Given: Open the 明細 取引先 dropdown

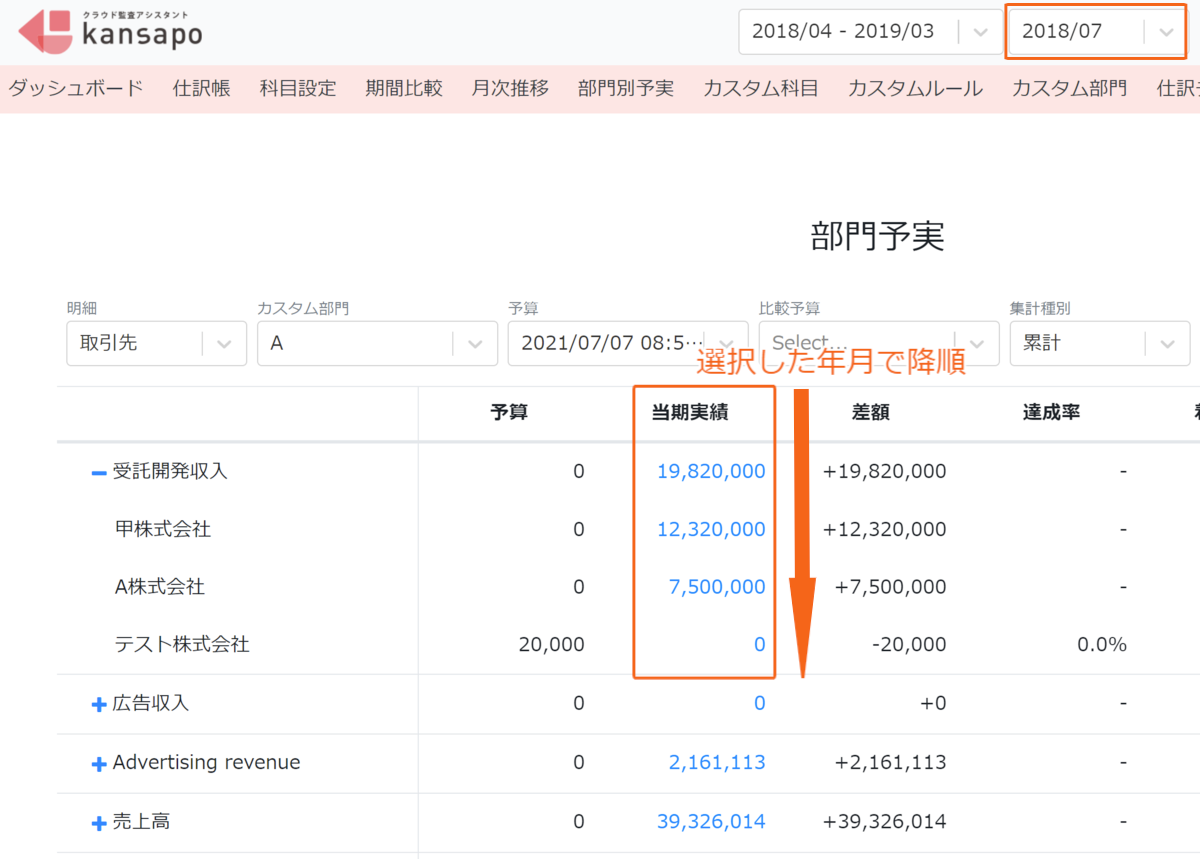Looking at the screenshot, I should point(156,343).
